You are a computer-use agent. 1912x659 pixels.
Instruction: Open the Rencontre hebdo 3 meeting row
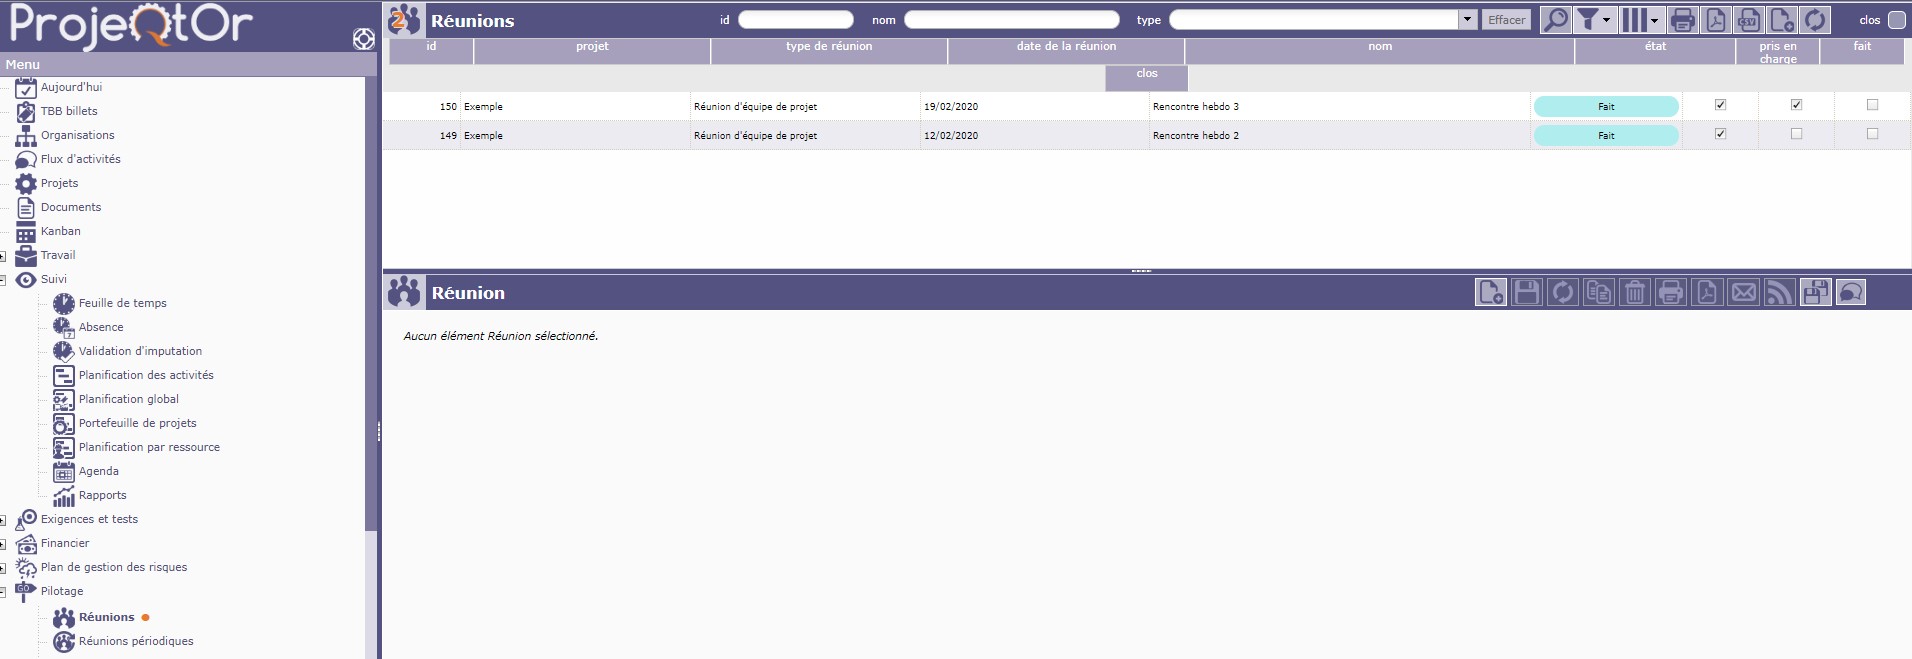pos(1195,106)
